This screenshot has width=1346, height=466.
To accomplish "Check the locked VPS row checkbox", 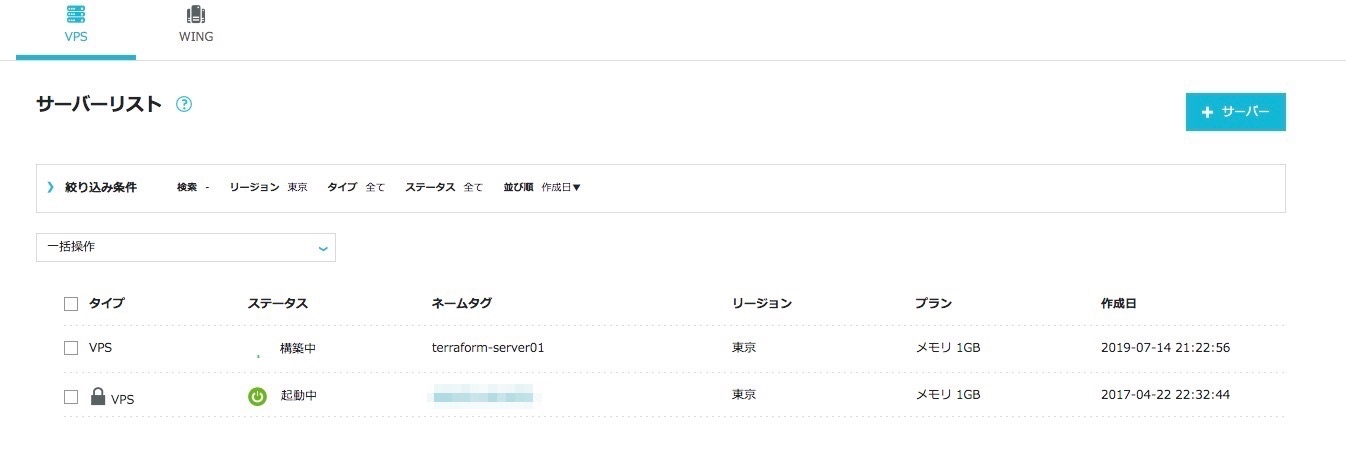I will pos(71,396).
